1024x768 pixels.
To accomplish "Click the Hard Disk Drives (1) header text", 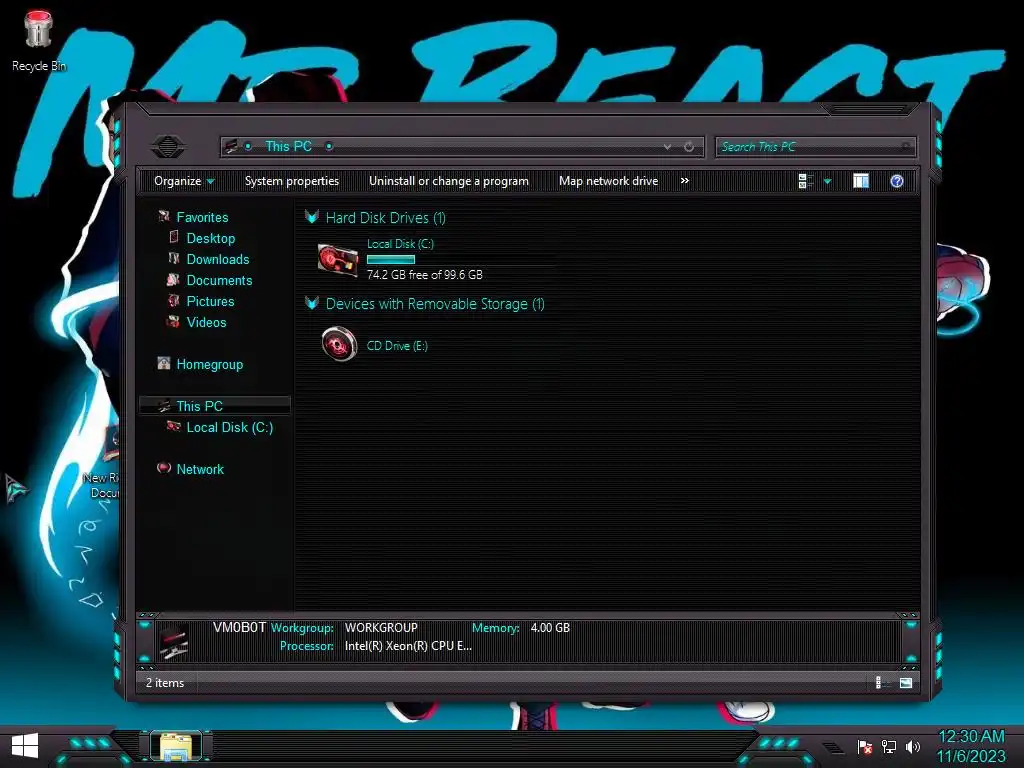I will pyautogui.click(x=385, y=217).
